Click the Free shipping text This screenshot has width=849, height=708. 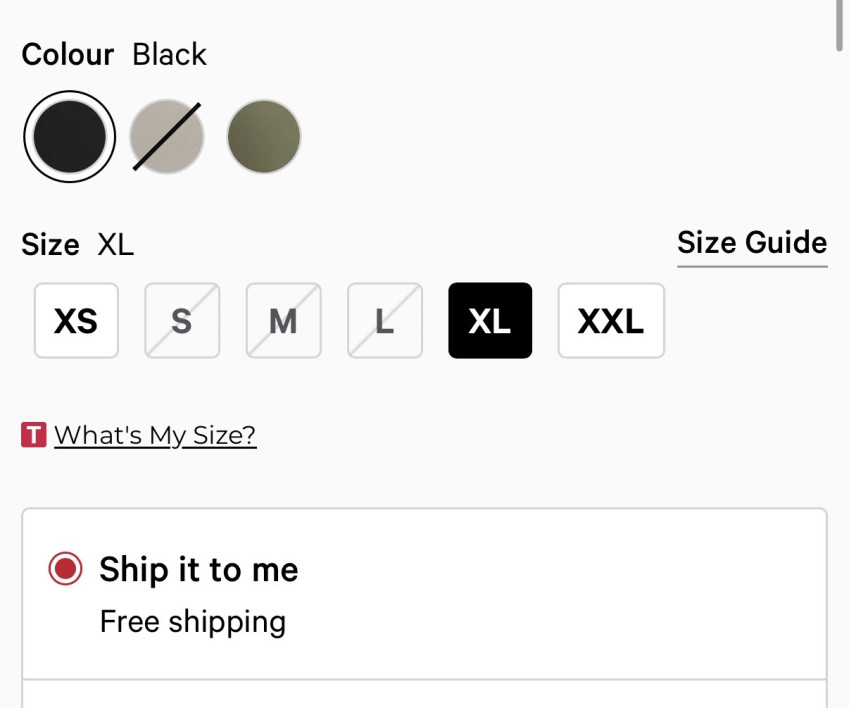[193, 622]
